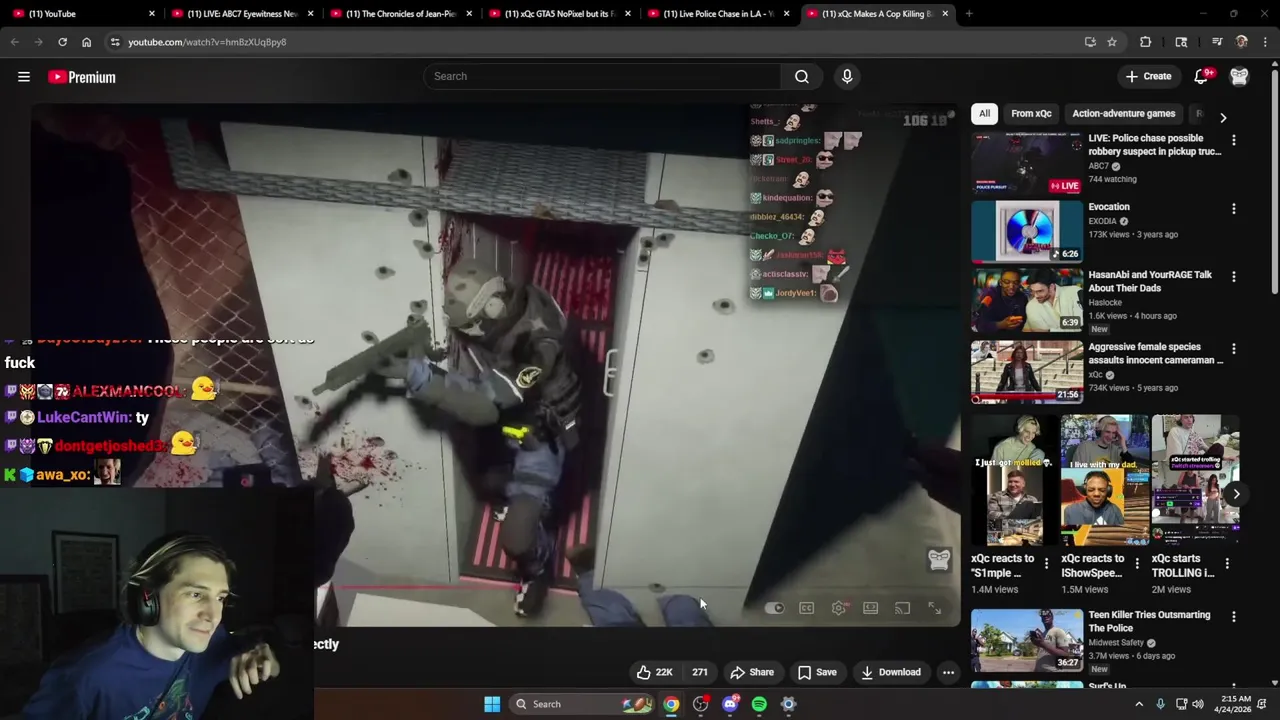1280x720 pixels.
Task: Reload the page in Chrome
Action: pos(62,42)
